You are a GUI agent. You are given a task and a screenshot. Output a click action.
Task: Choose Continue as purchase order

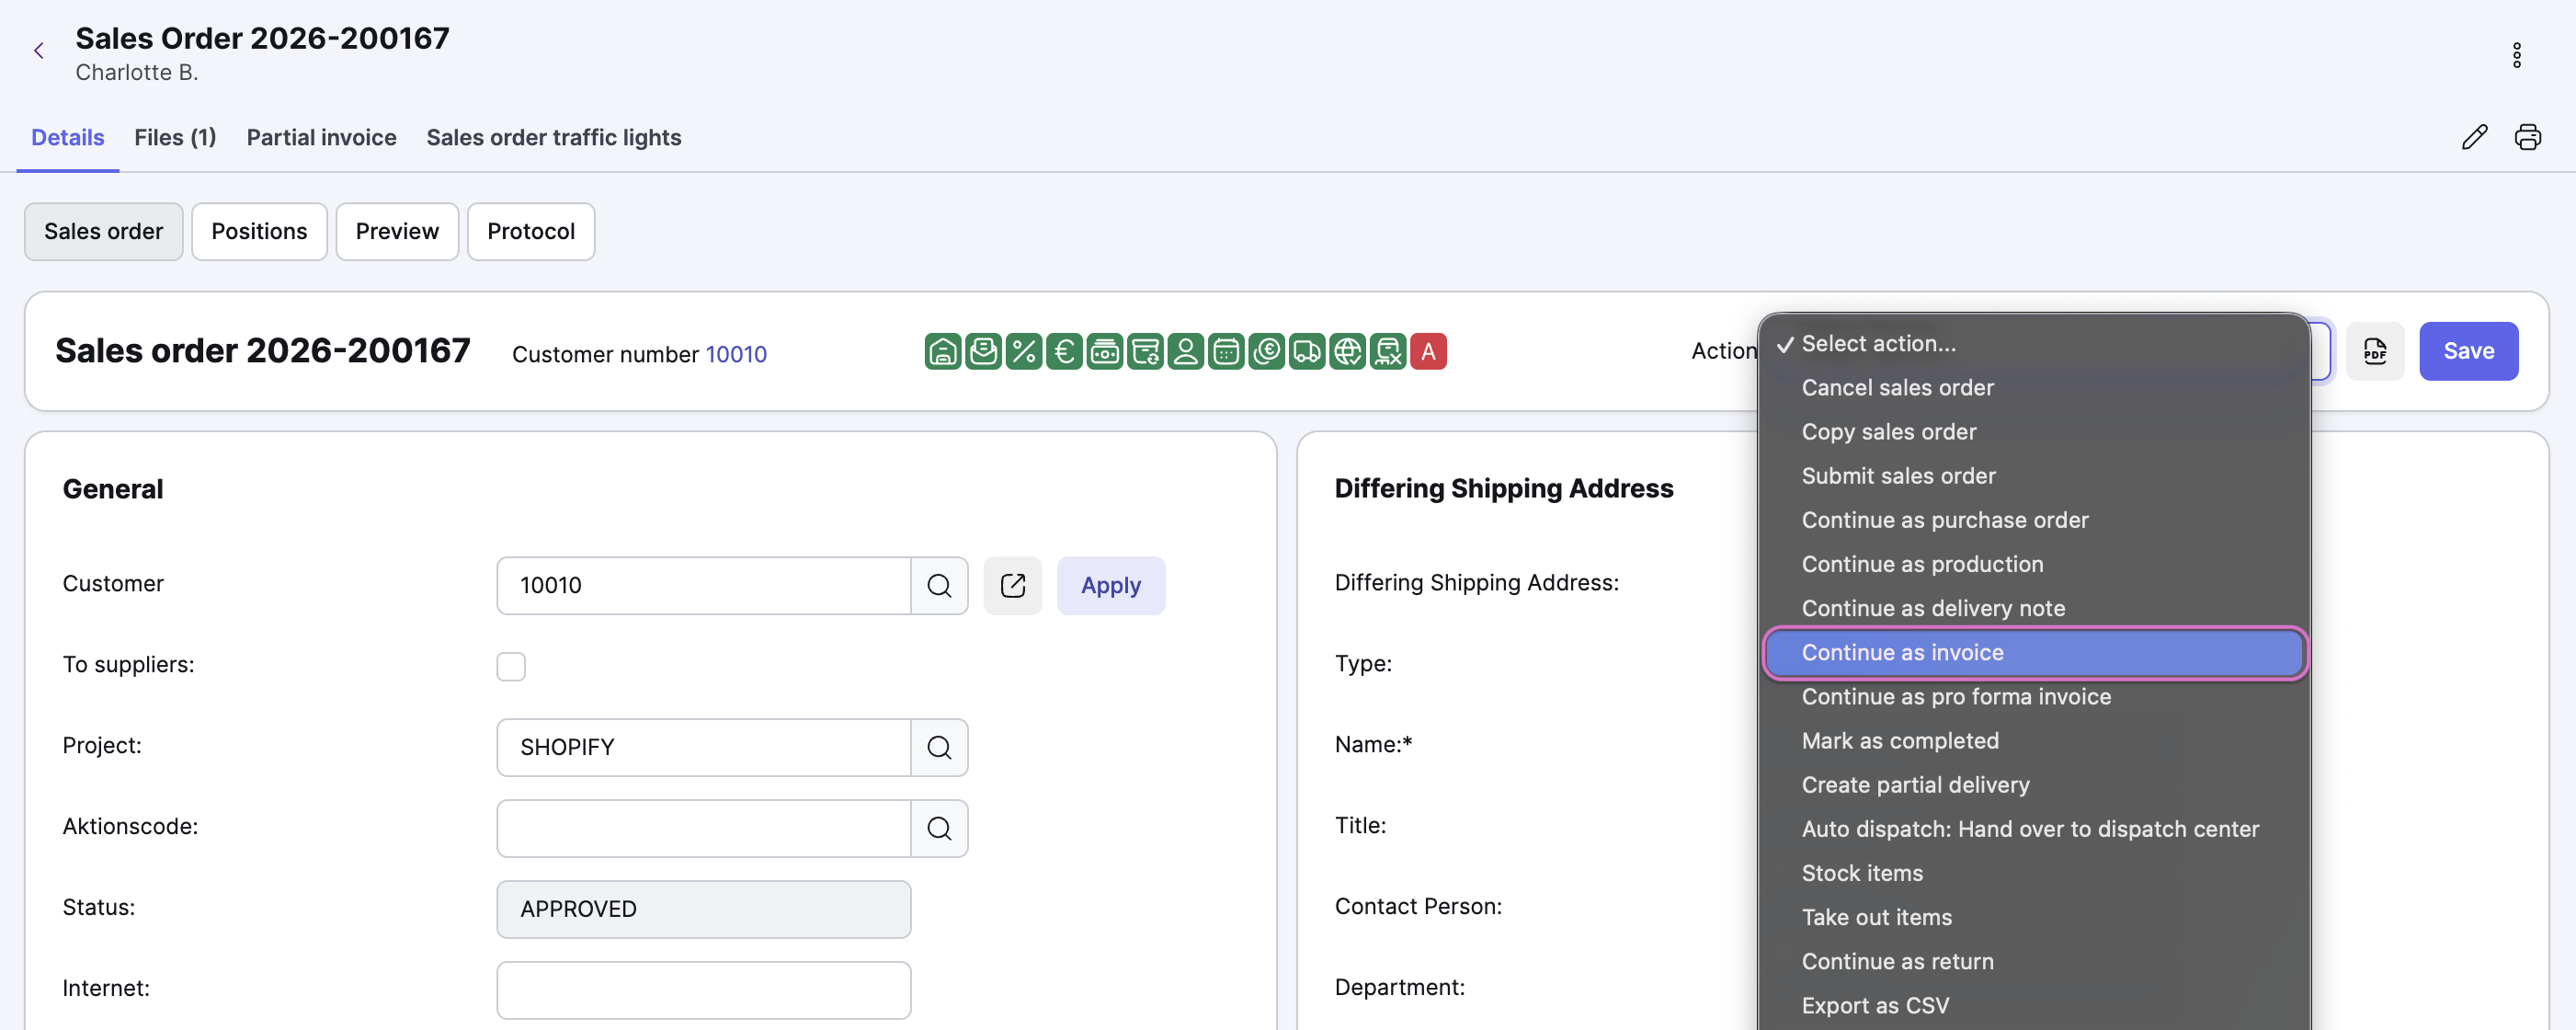coord(2034,520)
